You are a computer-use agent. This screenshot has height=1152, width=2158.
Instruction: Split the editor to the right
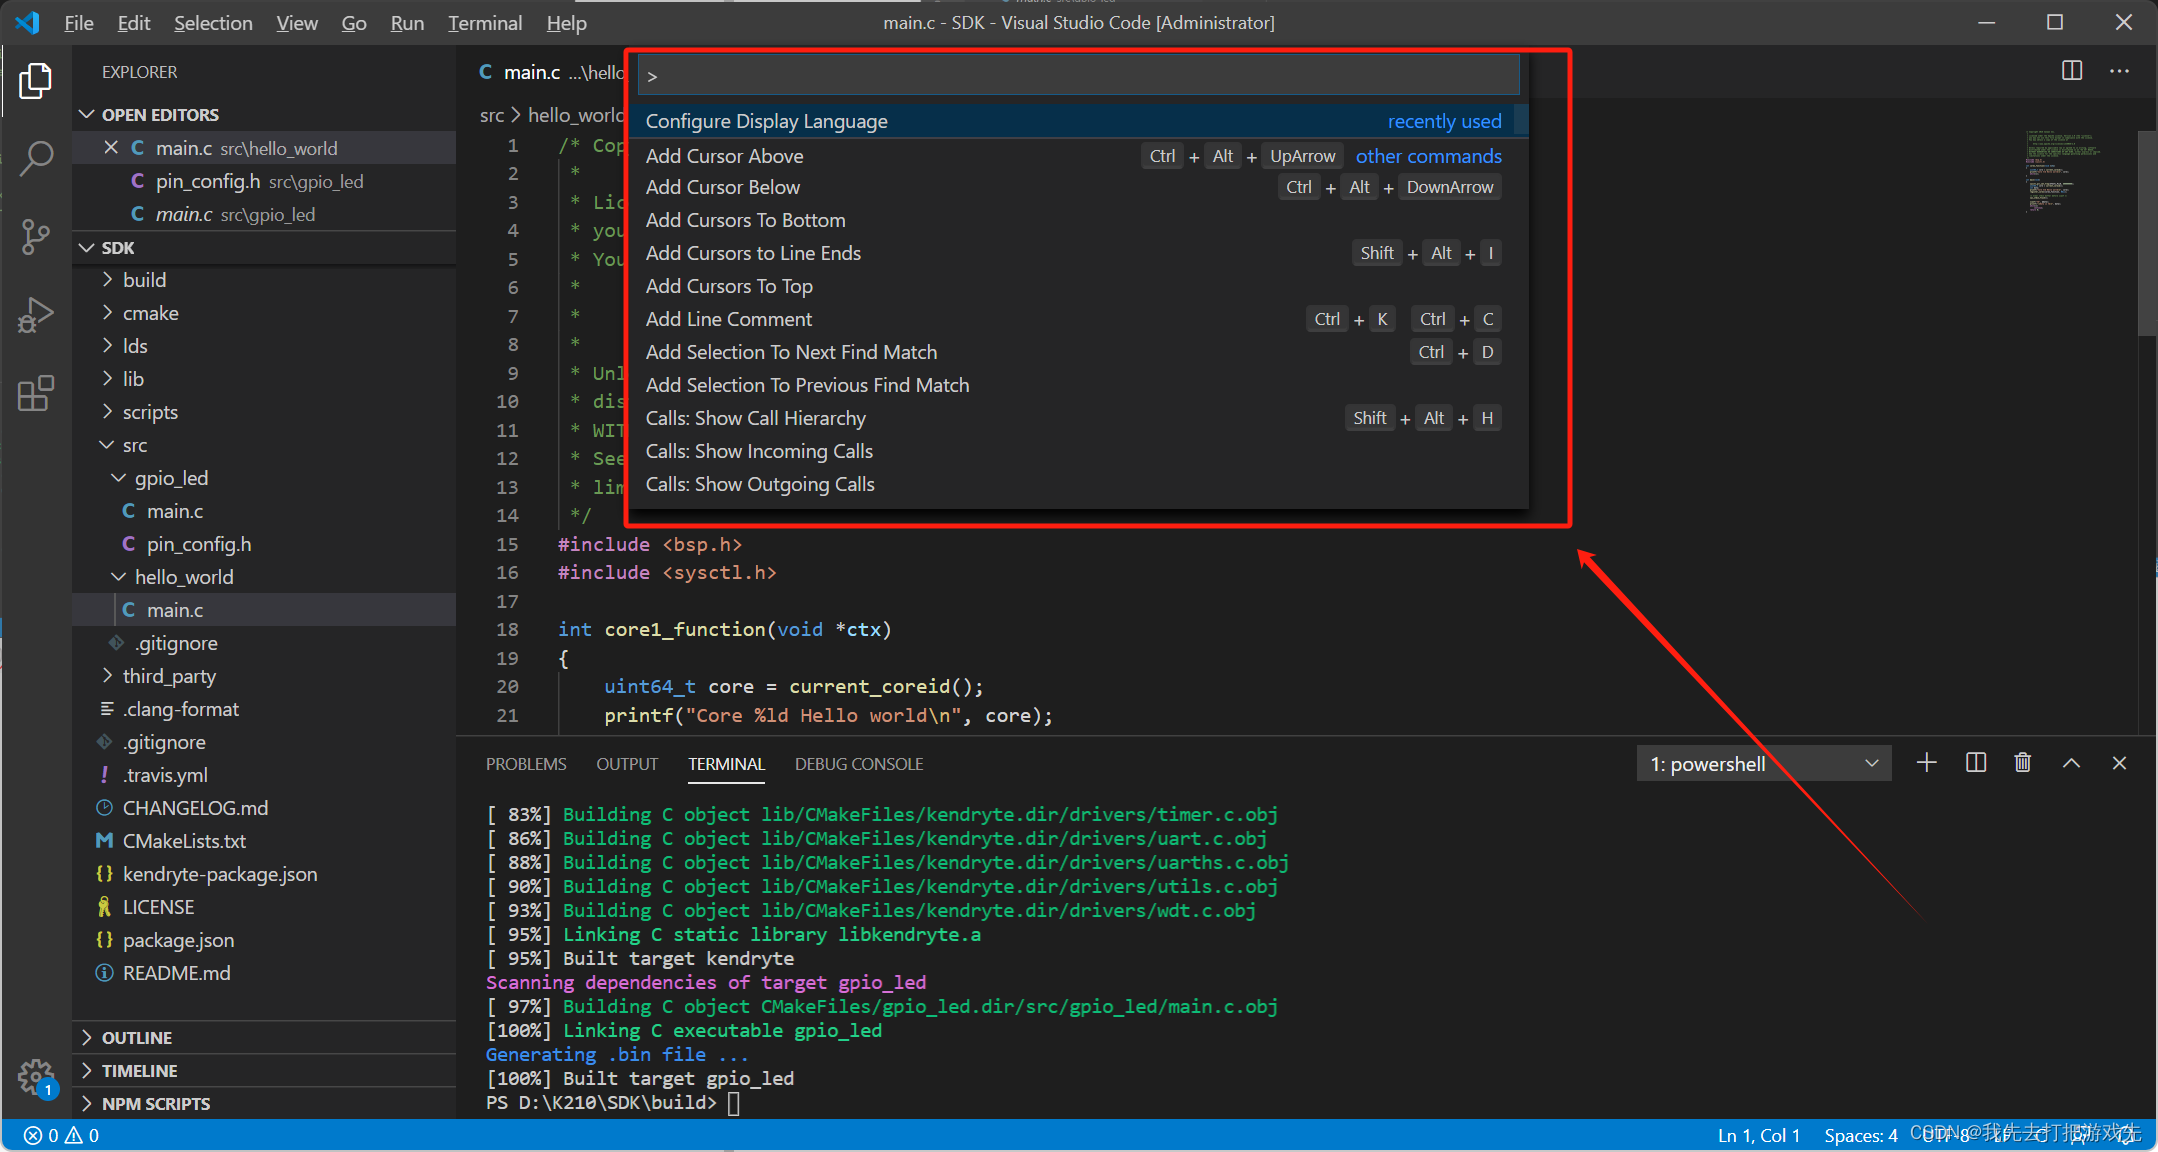2072,71
